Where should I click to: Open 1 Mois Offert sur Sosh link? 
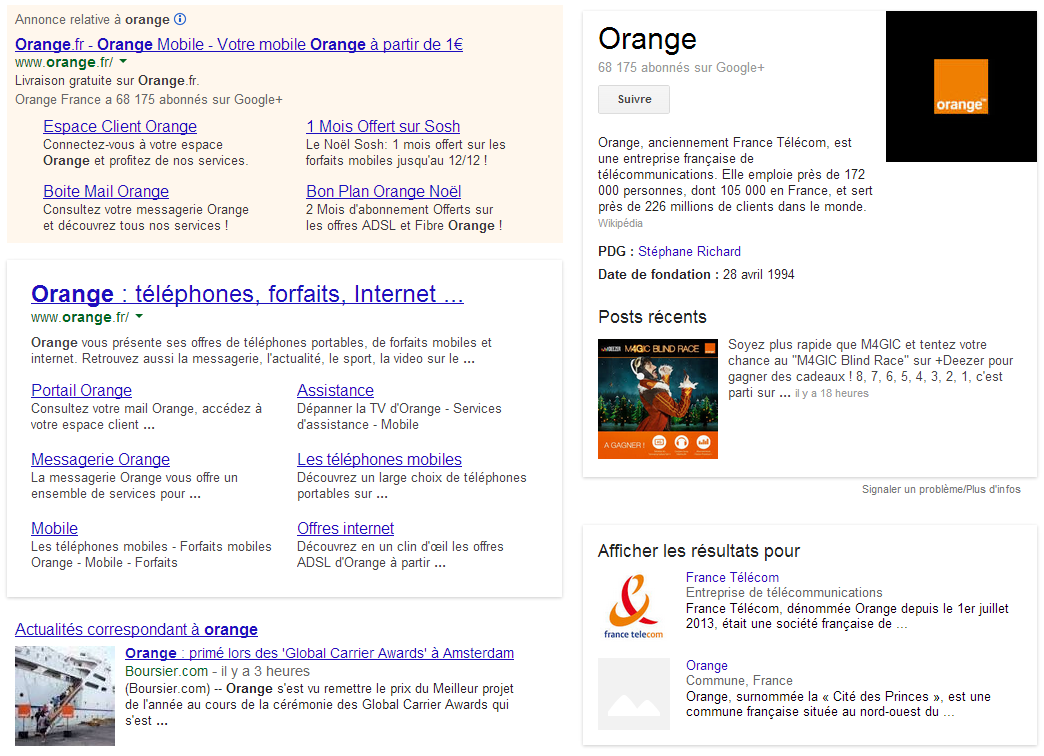point(383,126)
